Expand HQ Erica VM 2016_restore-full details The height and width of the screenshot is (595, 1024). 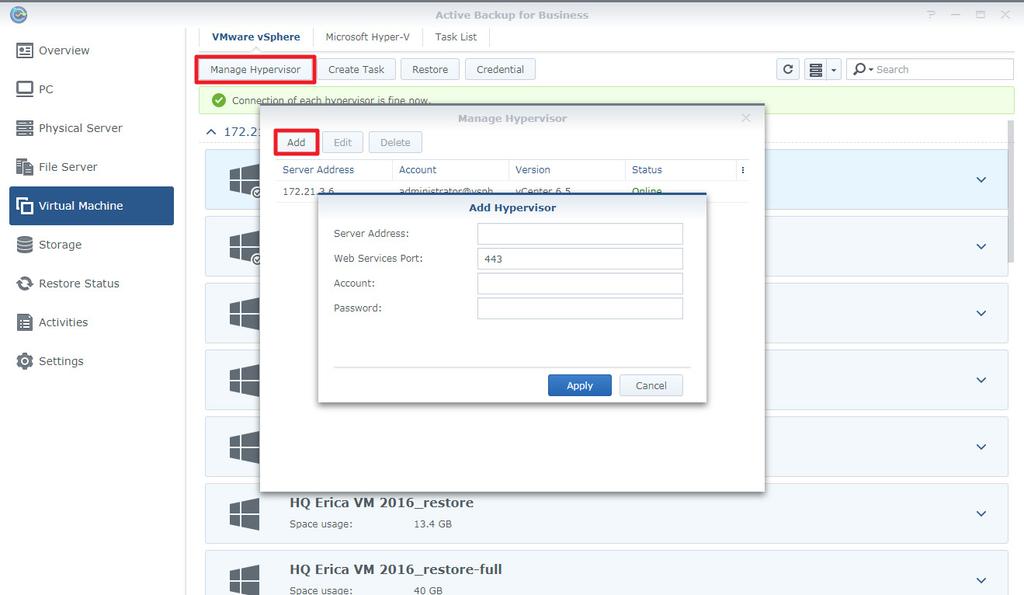(x=981, y=580)
